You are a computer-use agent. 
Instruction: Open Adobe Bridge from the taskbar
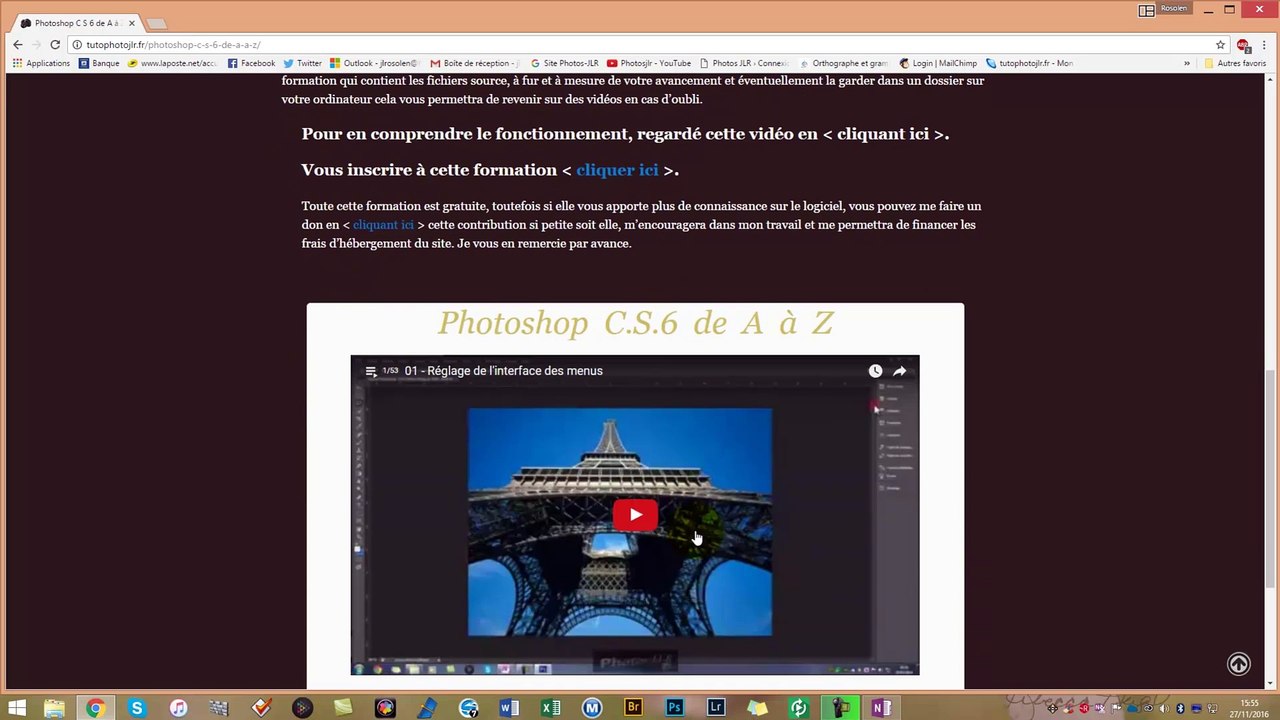[633, 708]
